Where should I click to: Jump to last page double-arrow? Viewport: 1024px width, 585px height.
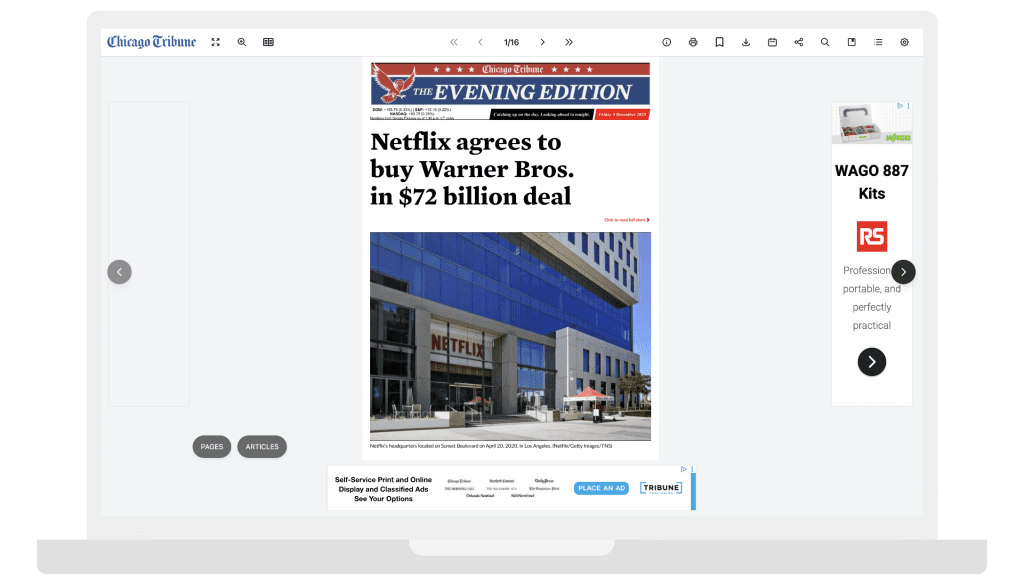point(569,42)
